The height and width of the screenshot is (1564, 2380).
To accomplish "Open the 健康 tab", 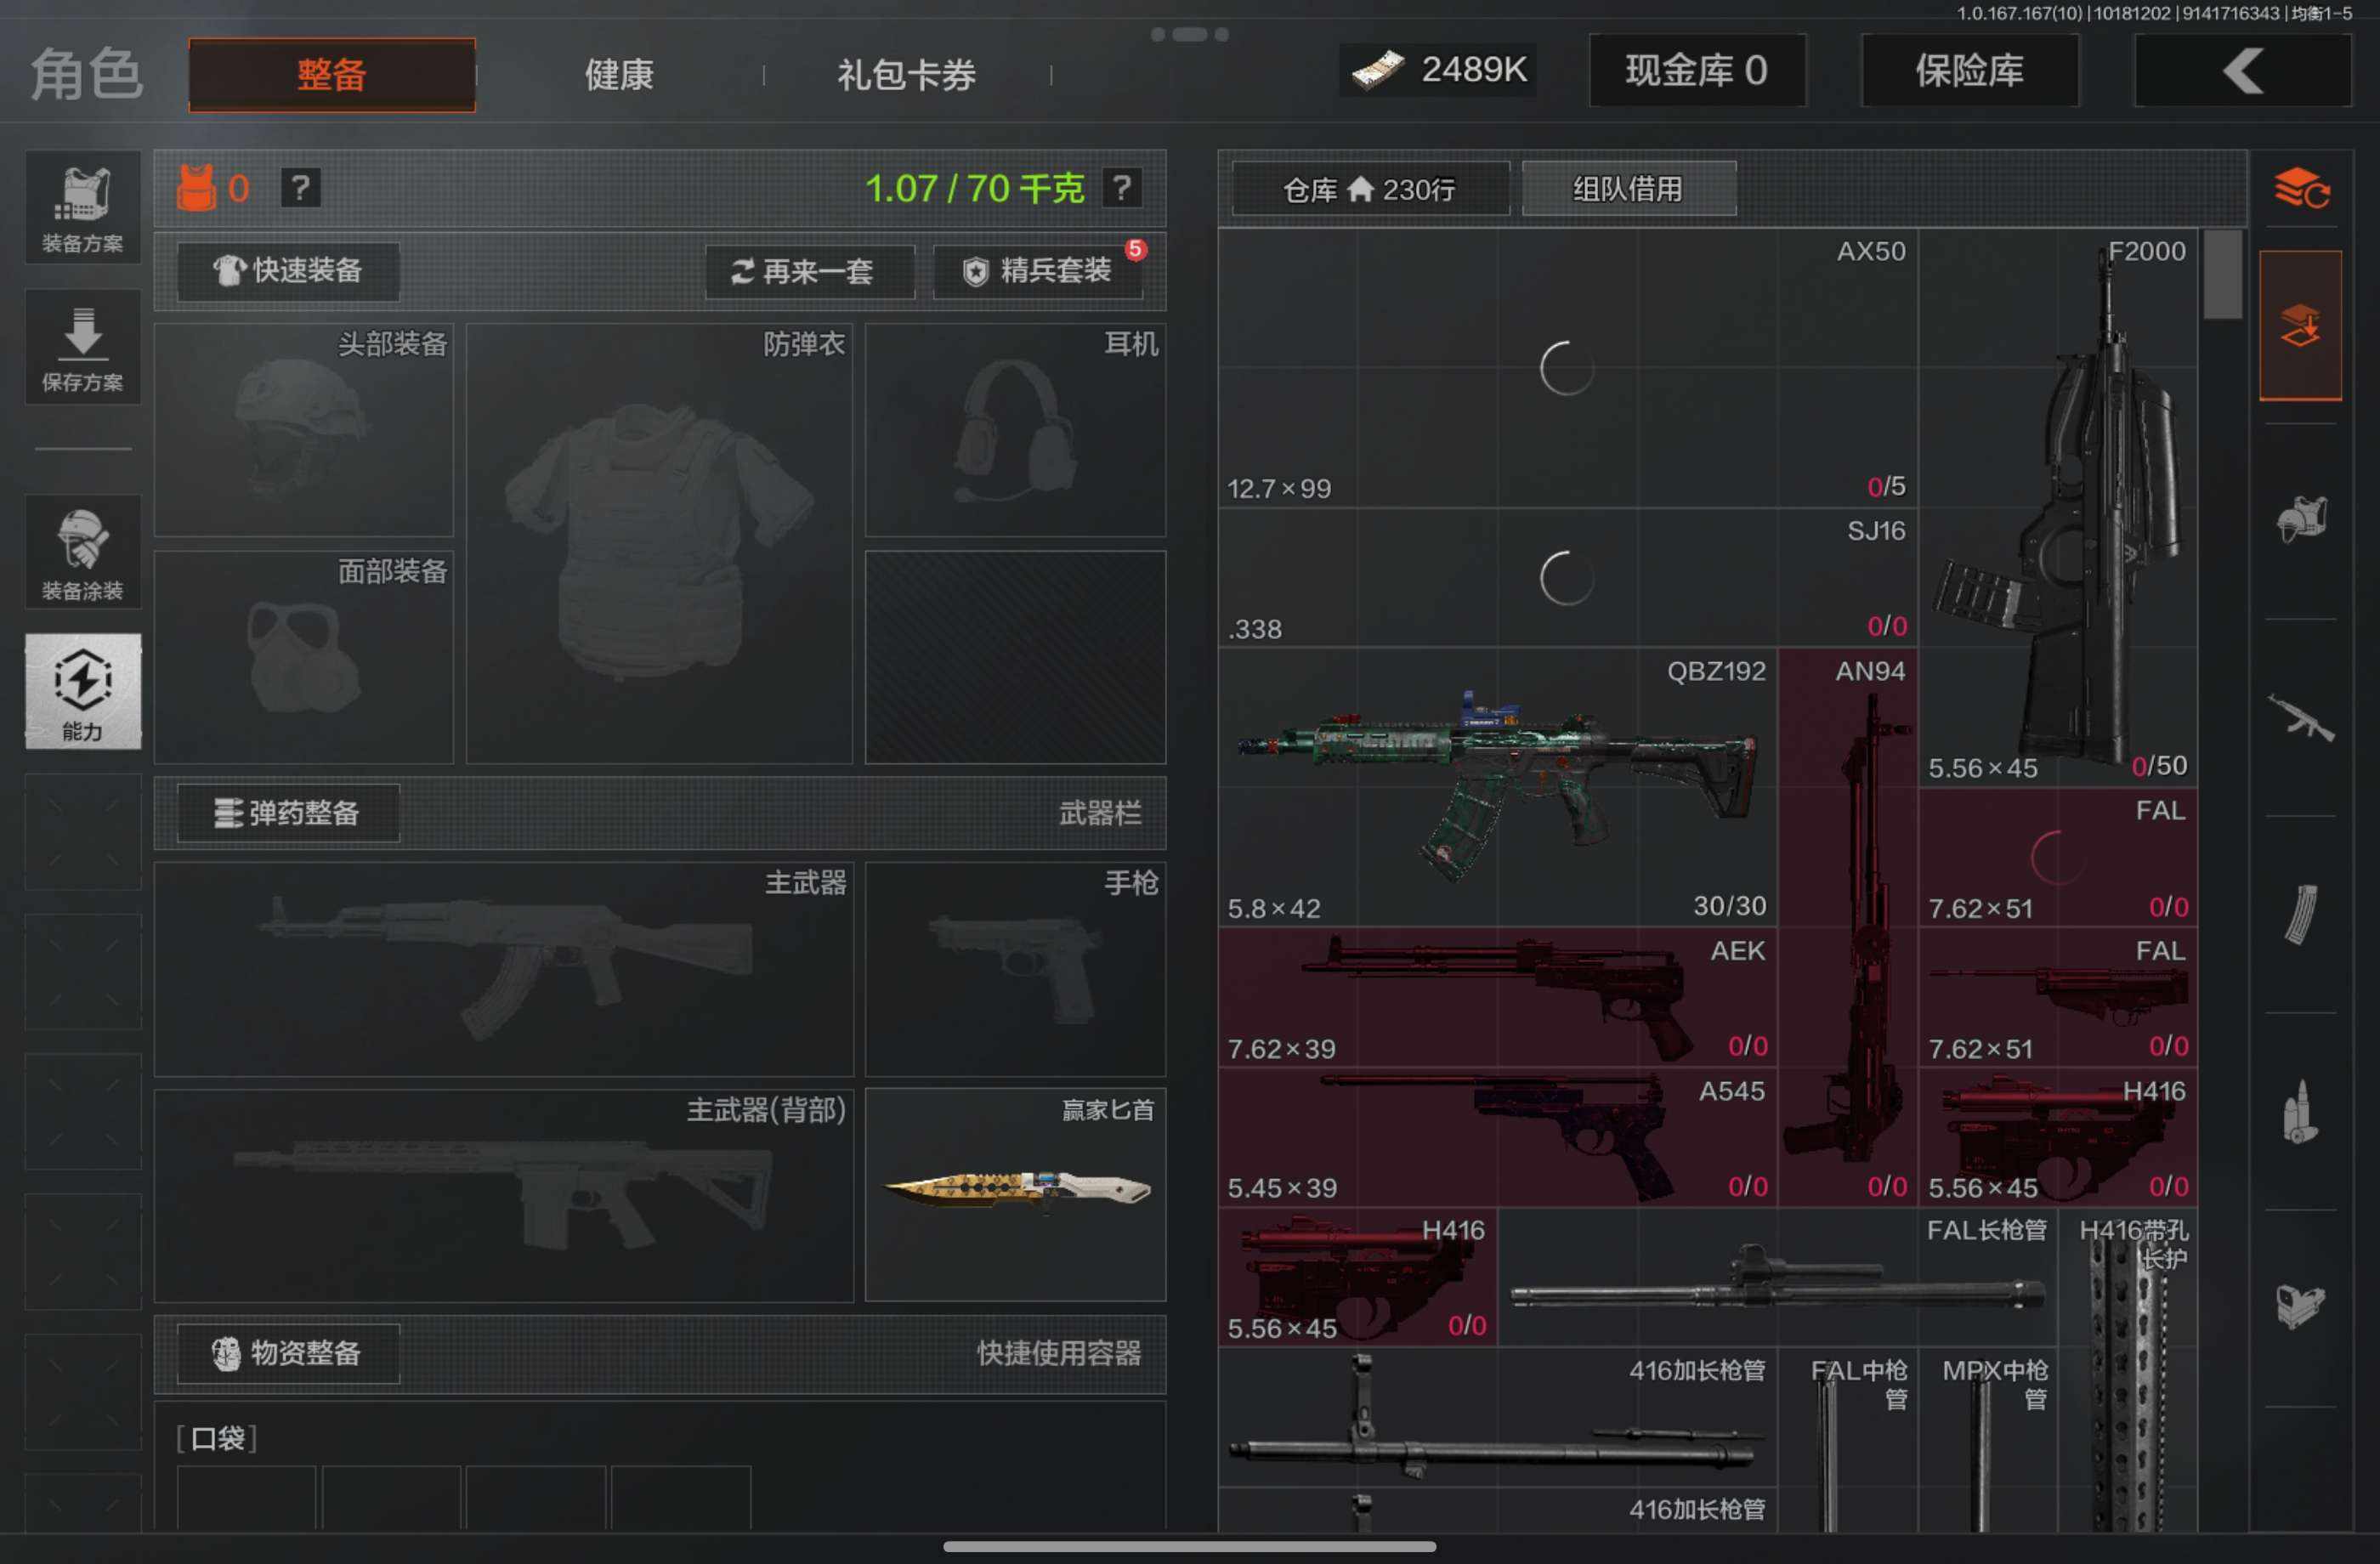I will point(619,75).
